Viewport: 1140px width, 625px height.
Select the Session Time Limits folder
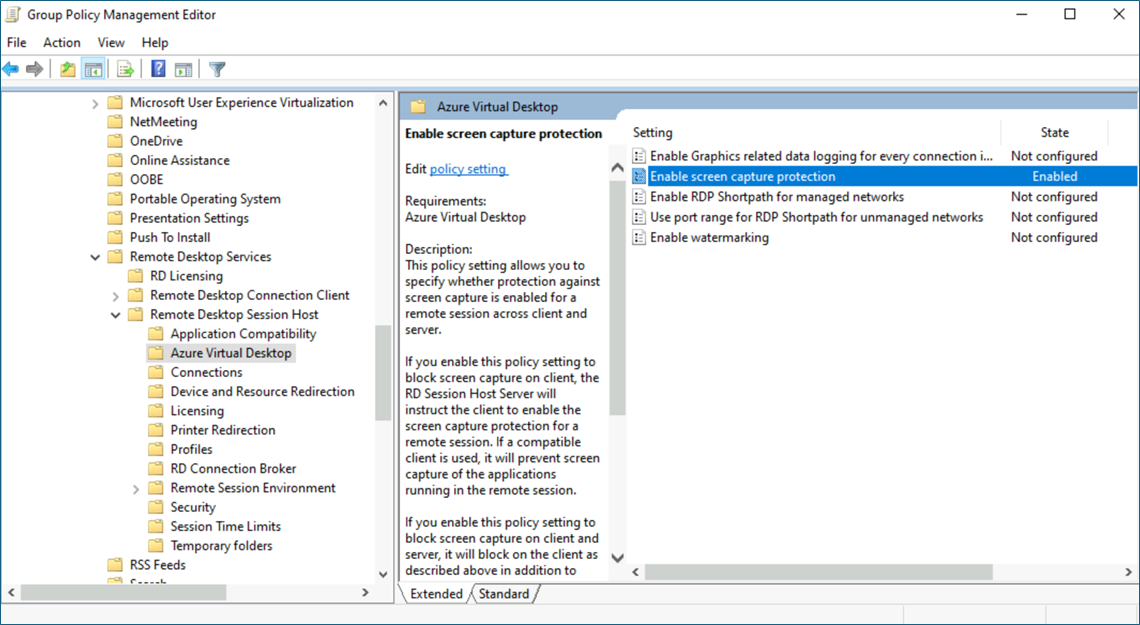225,526
